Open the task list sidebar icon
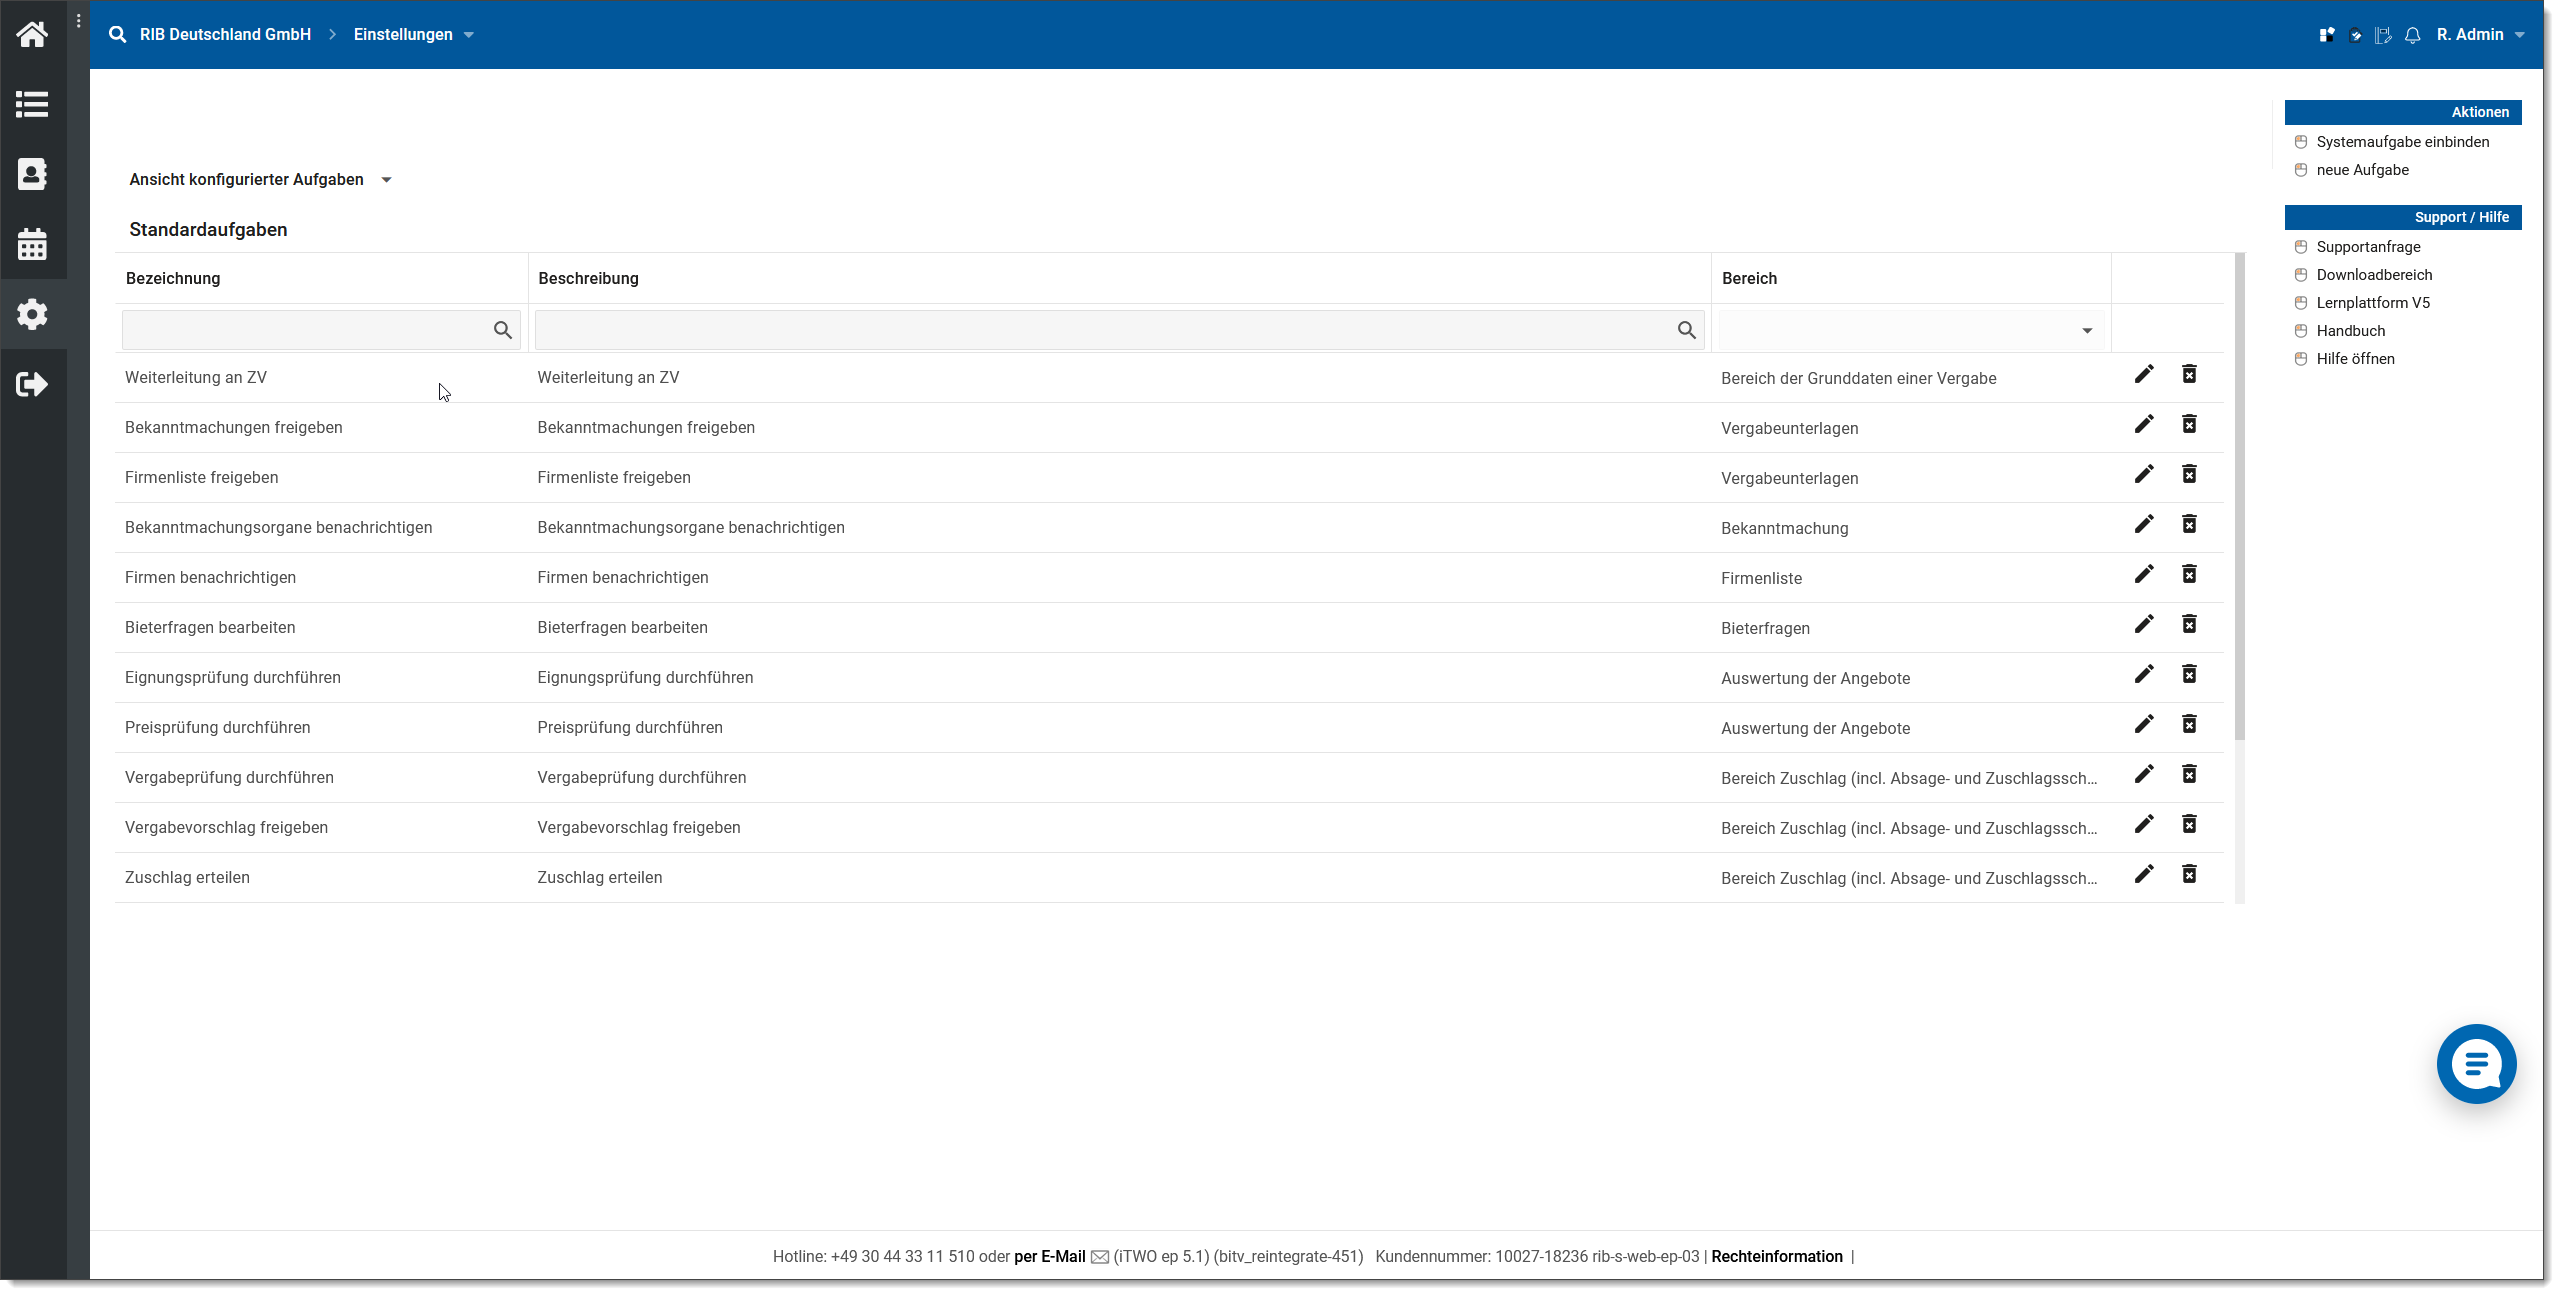Viewport: 2559px width, 1295px height. [32, 104]
